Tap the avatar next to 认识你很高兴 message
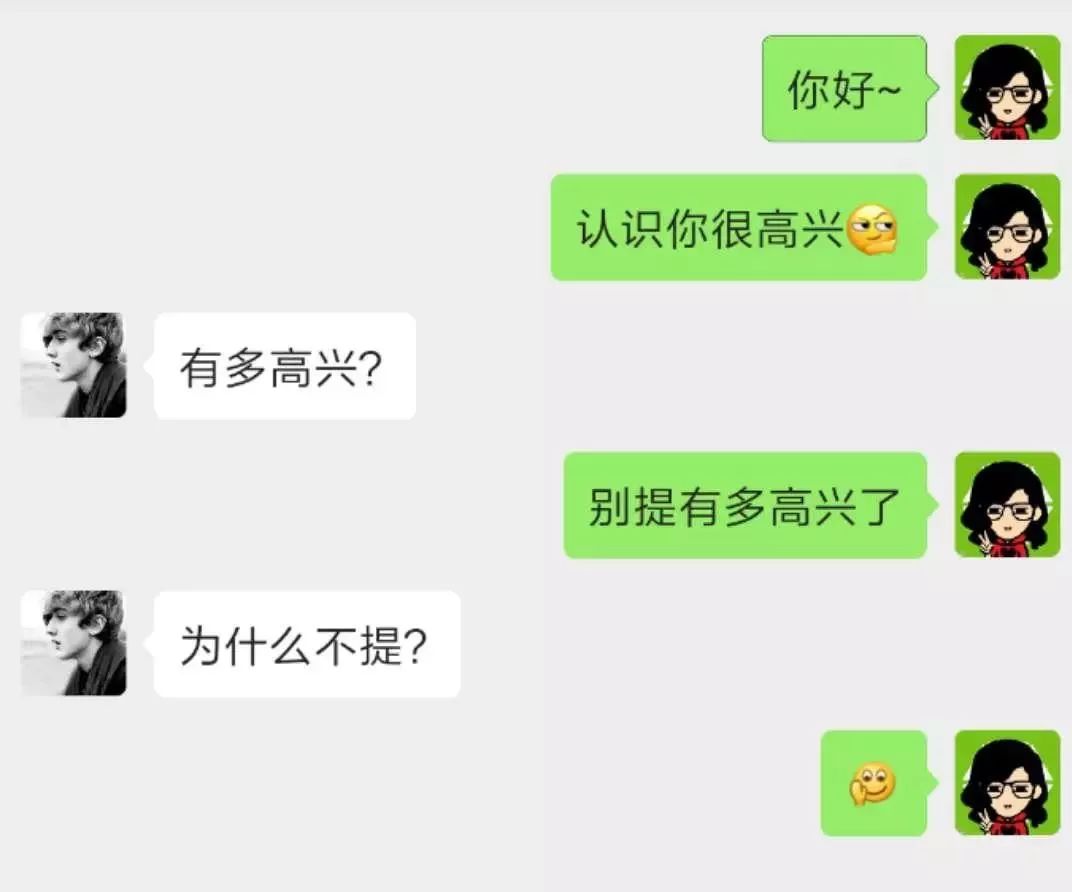 tap(1007, 227)
